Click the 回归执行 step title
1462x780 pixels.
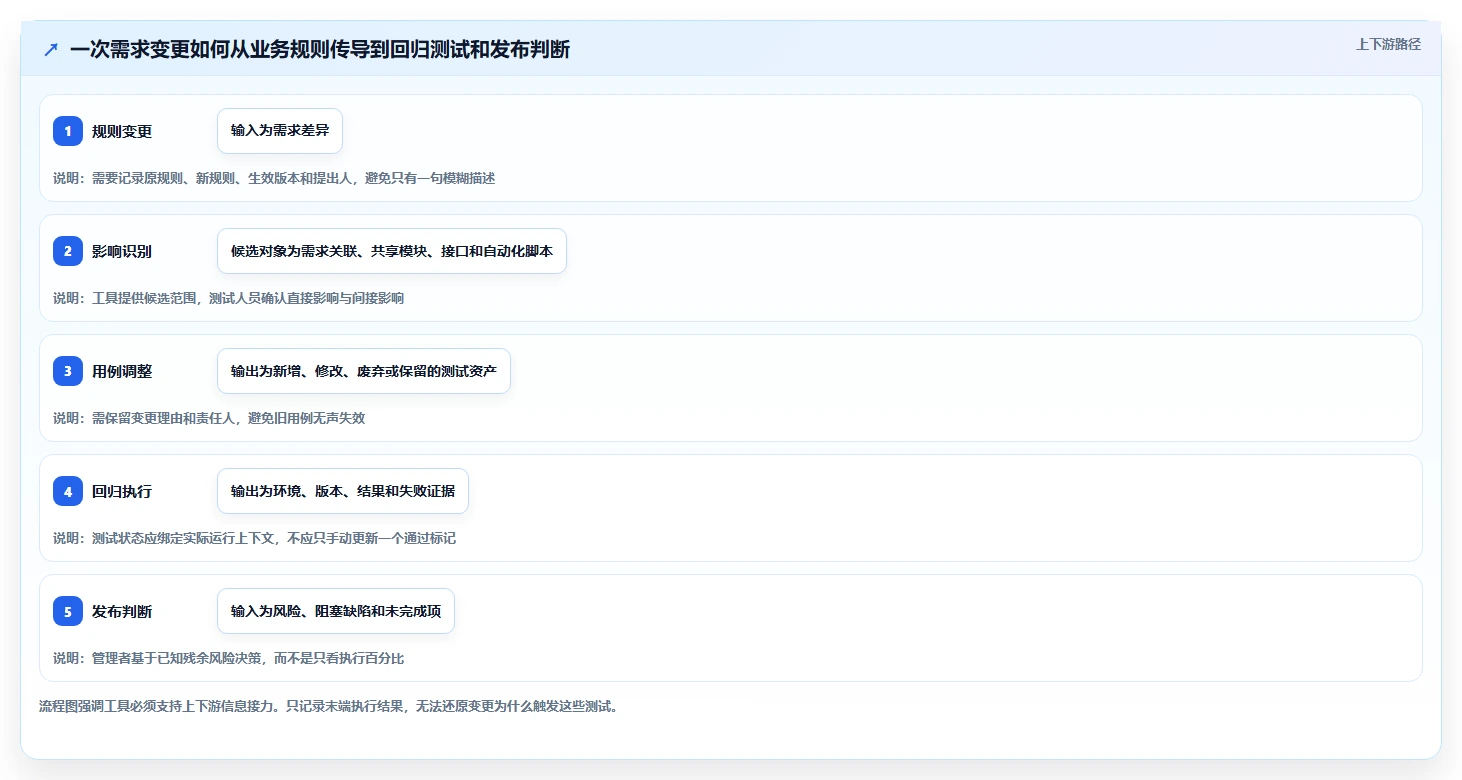tap(122, 491)
